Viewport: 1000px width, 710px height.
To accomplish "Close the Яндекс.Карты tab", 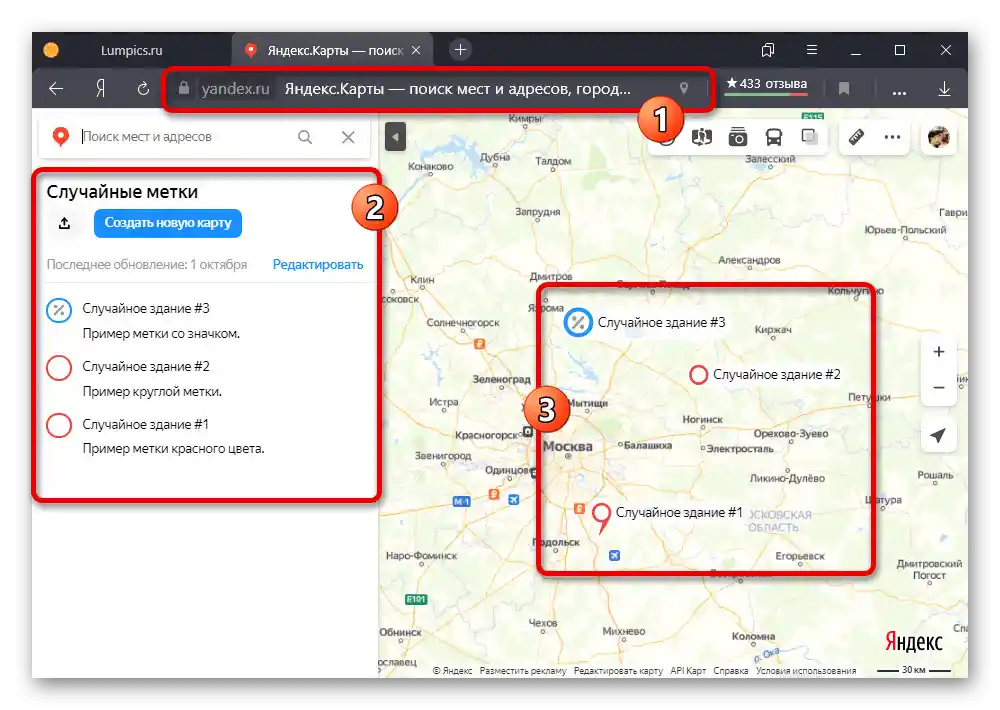I will pos(416,50).
